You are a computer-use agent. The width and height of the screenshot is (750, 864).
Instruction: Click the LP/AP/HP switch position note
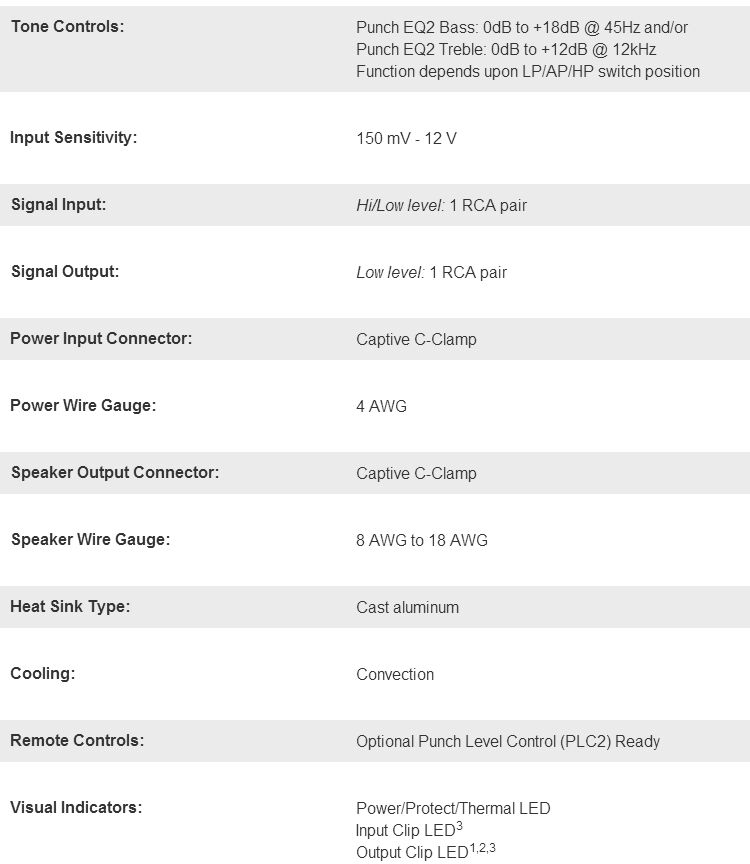point(527,71)
